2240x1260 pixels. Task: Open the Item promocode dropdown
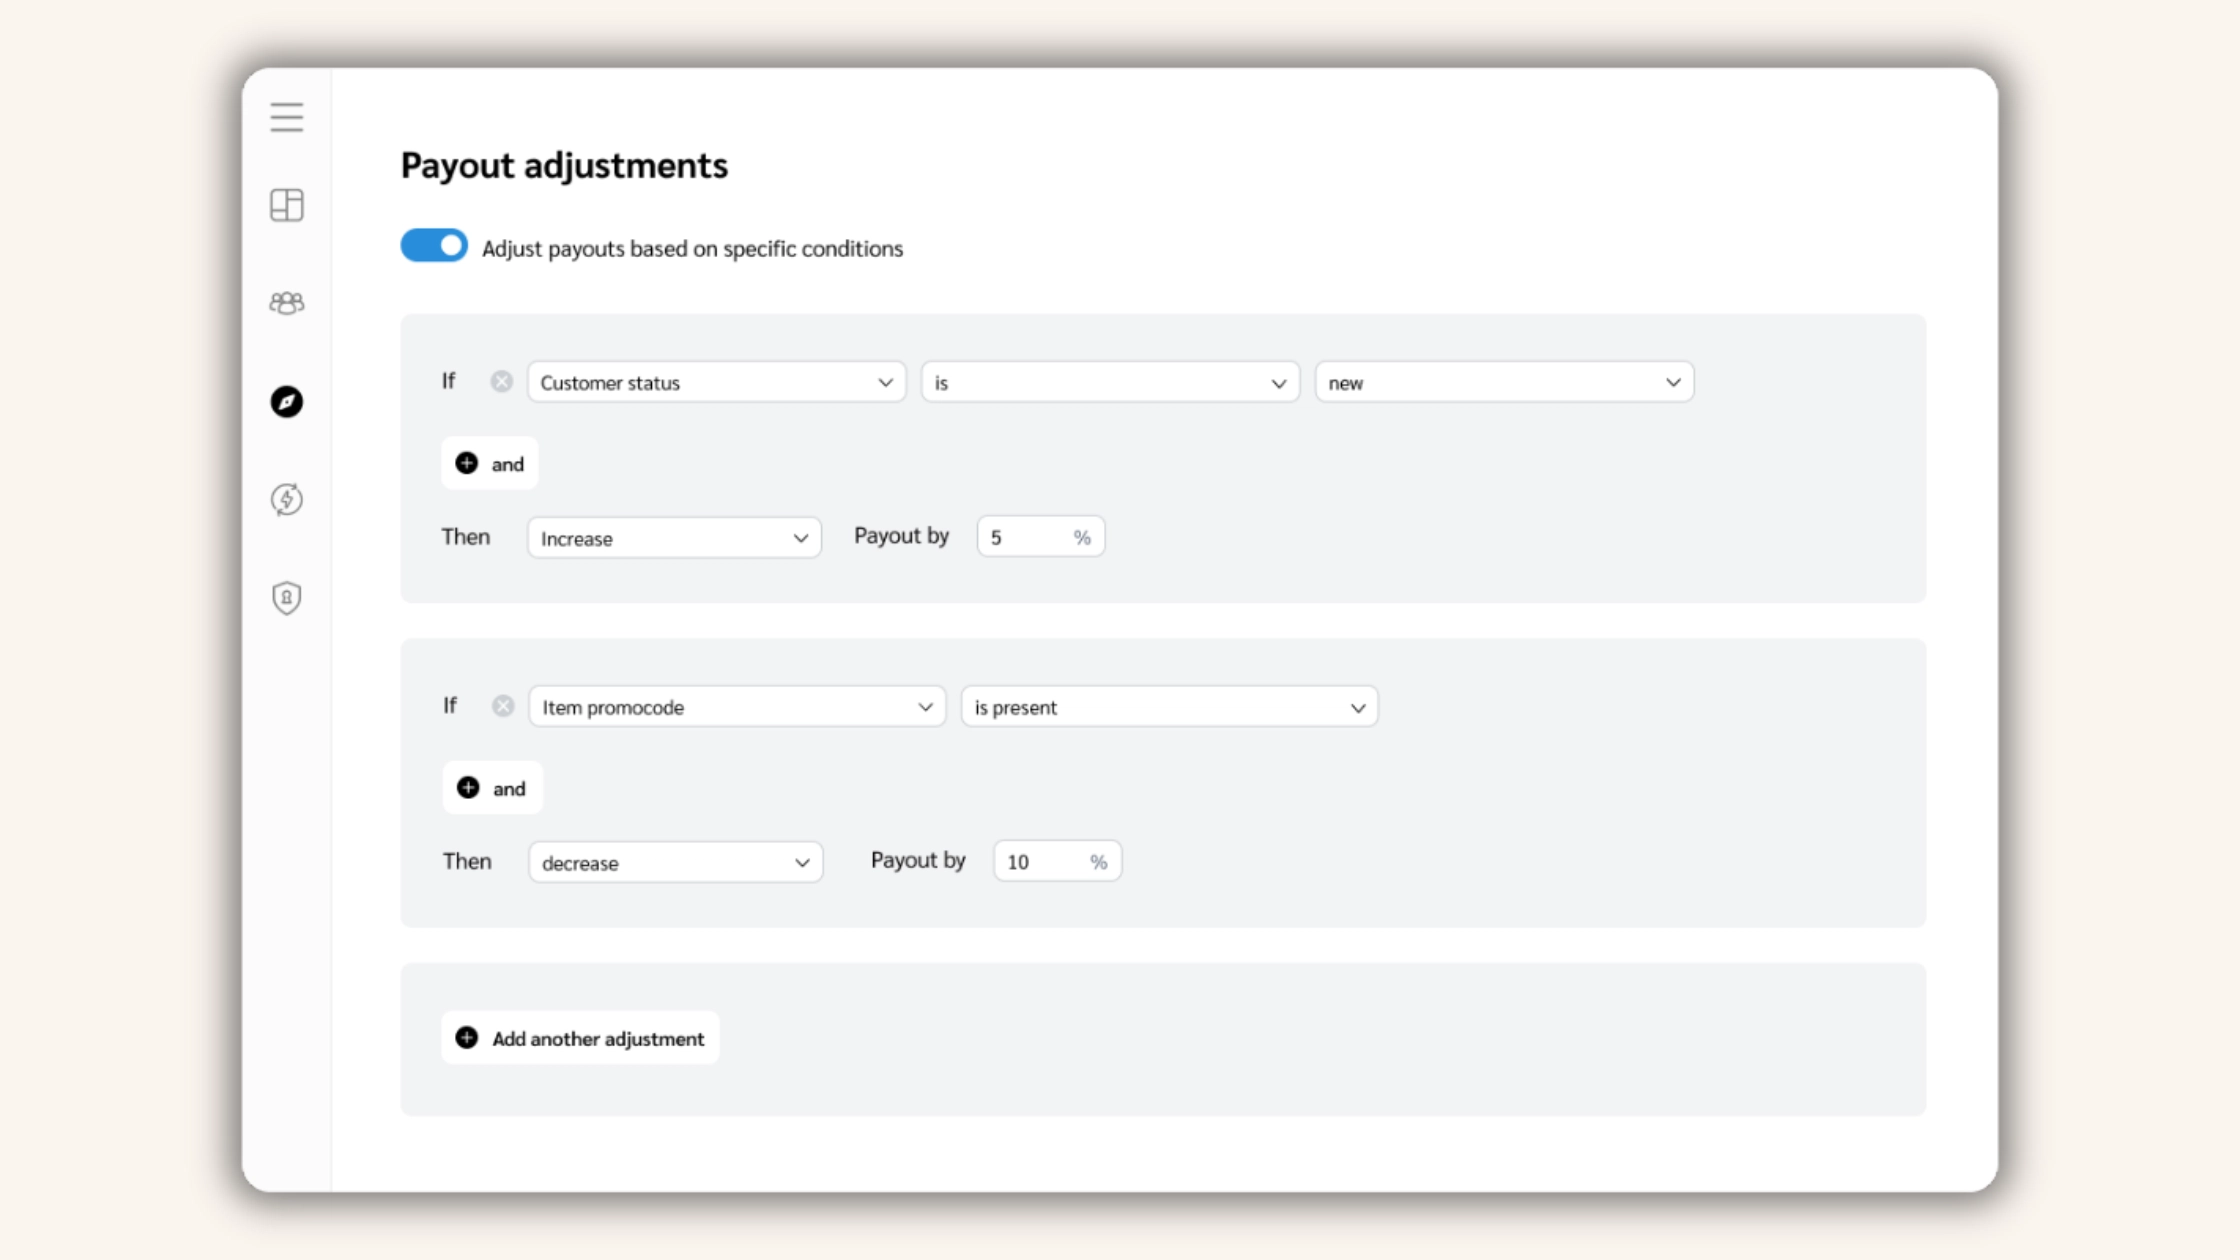pos(737,707)
